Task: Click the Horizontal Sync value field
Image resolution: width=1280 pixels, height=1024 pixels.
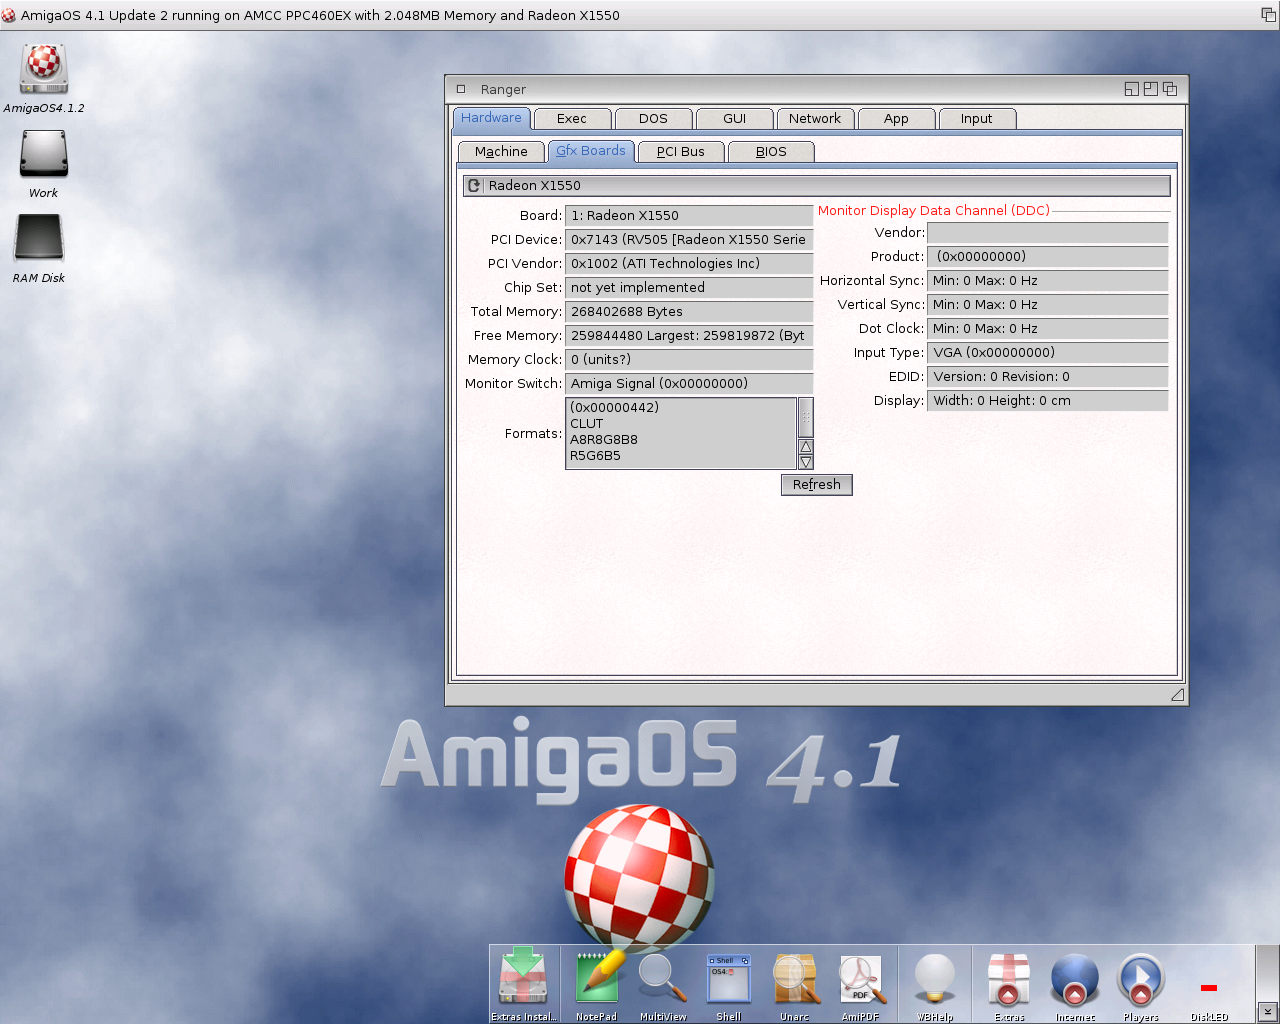Action: 1048,280
